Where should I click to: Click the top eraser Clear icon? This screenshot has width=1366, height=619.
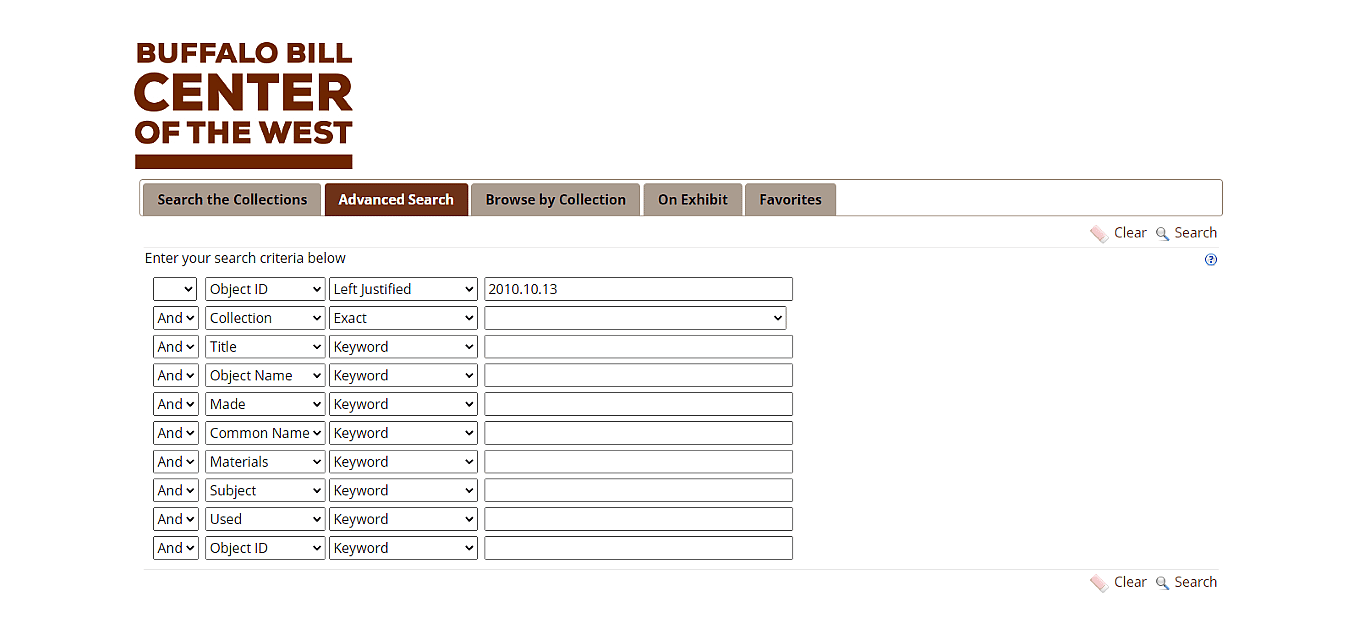[1099, 234]
